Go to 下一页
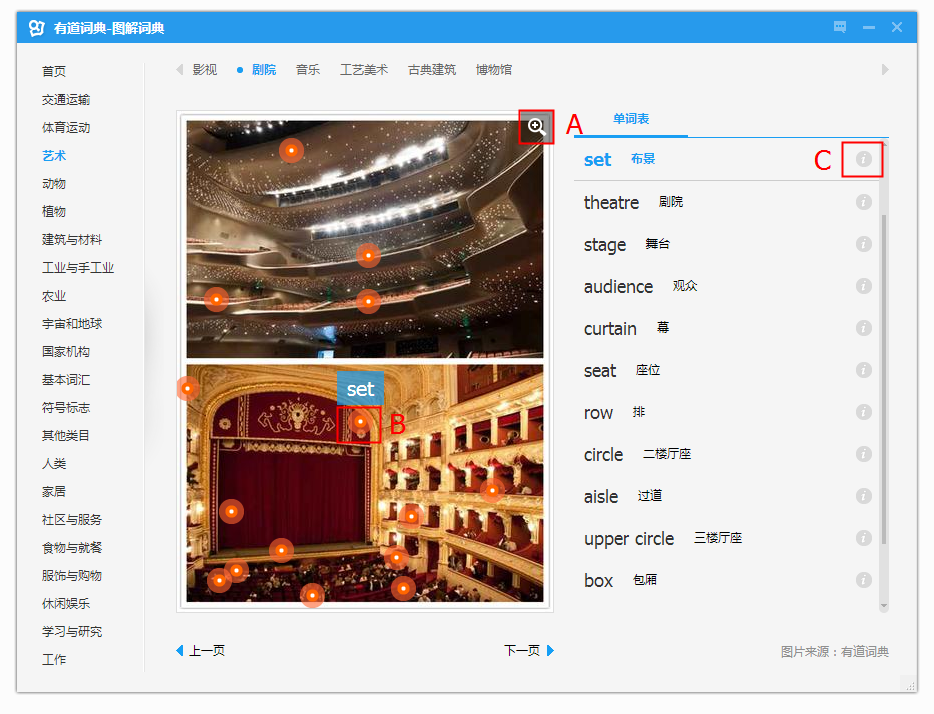 click(521, 650)
